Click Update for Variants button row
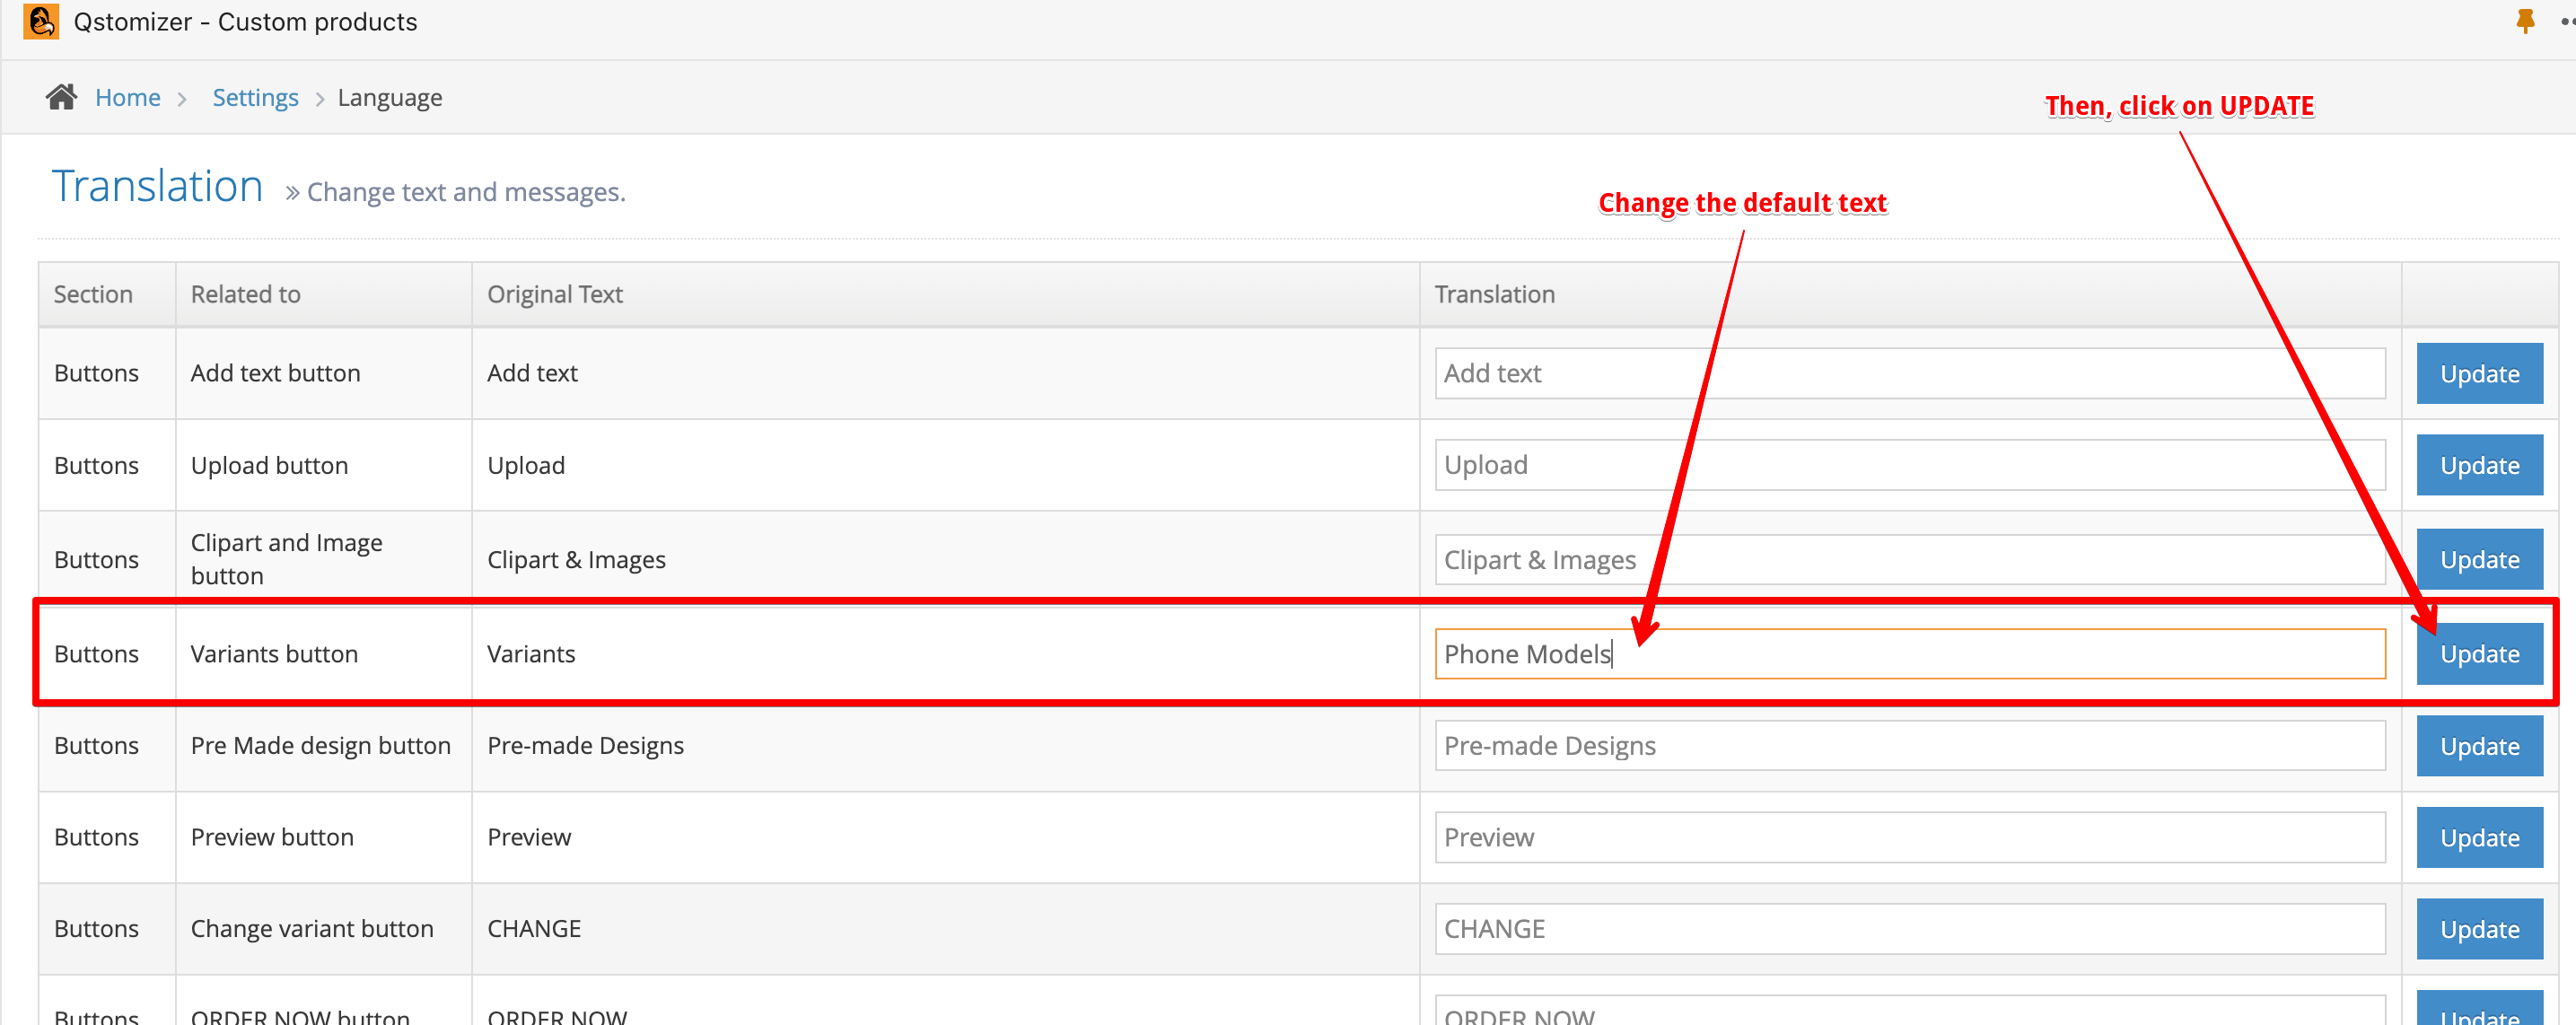2576x1025 pixels. [2479, 654]
